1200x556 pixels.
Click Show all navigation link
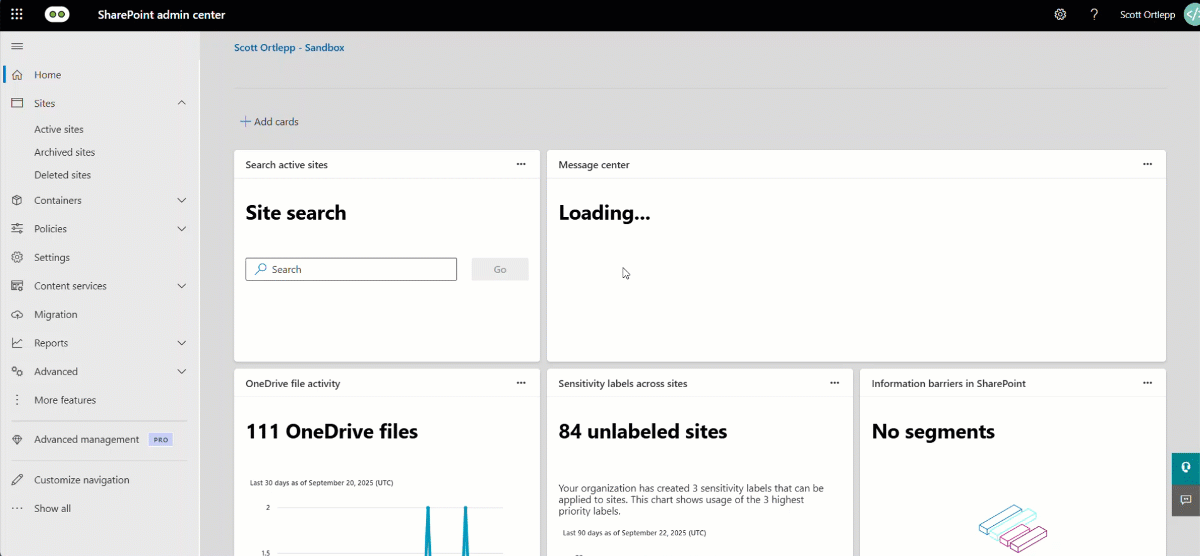point(52,508)
